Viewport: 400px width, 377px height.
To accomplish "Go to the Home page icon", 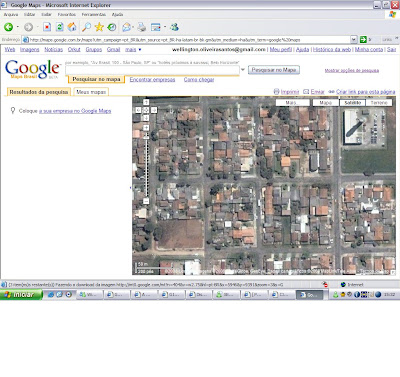I will pyautogui.click(x=72, y=27).
